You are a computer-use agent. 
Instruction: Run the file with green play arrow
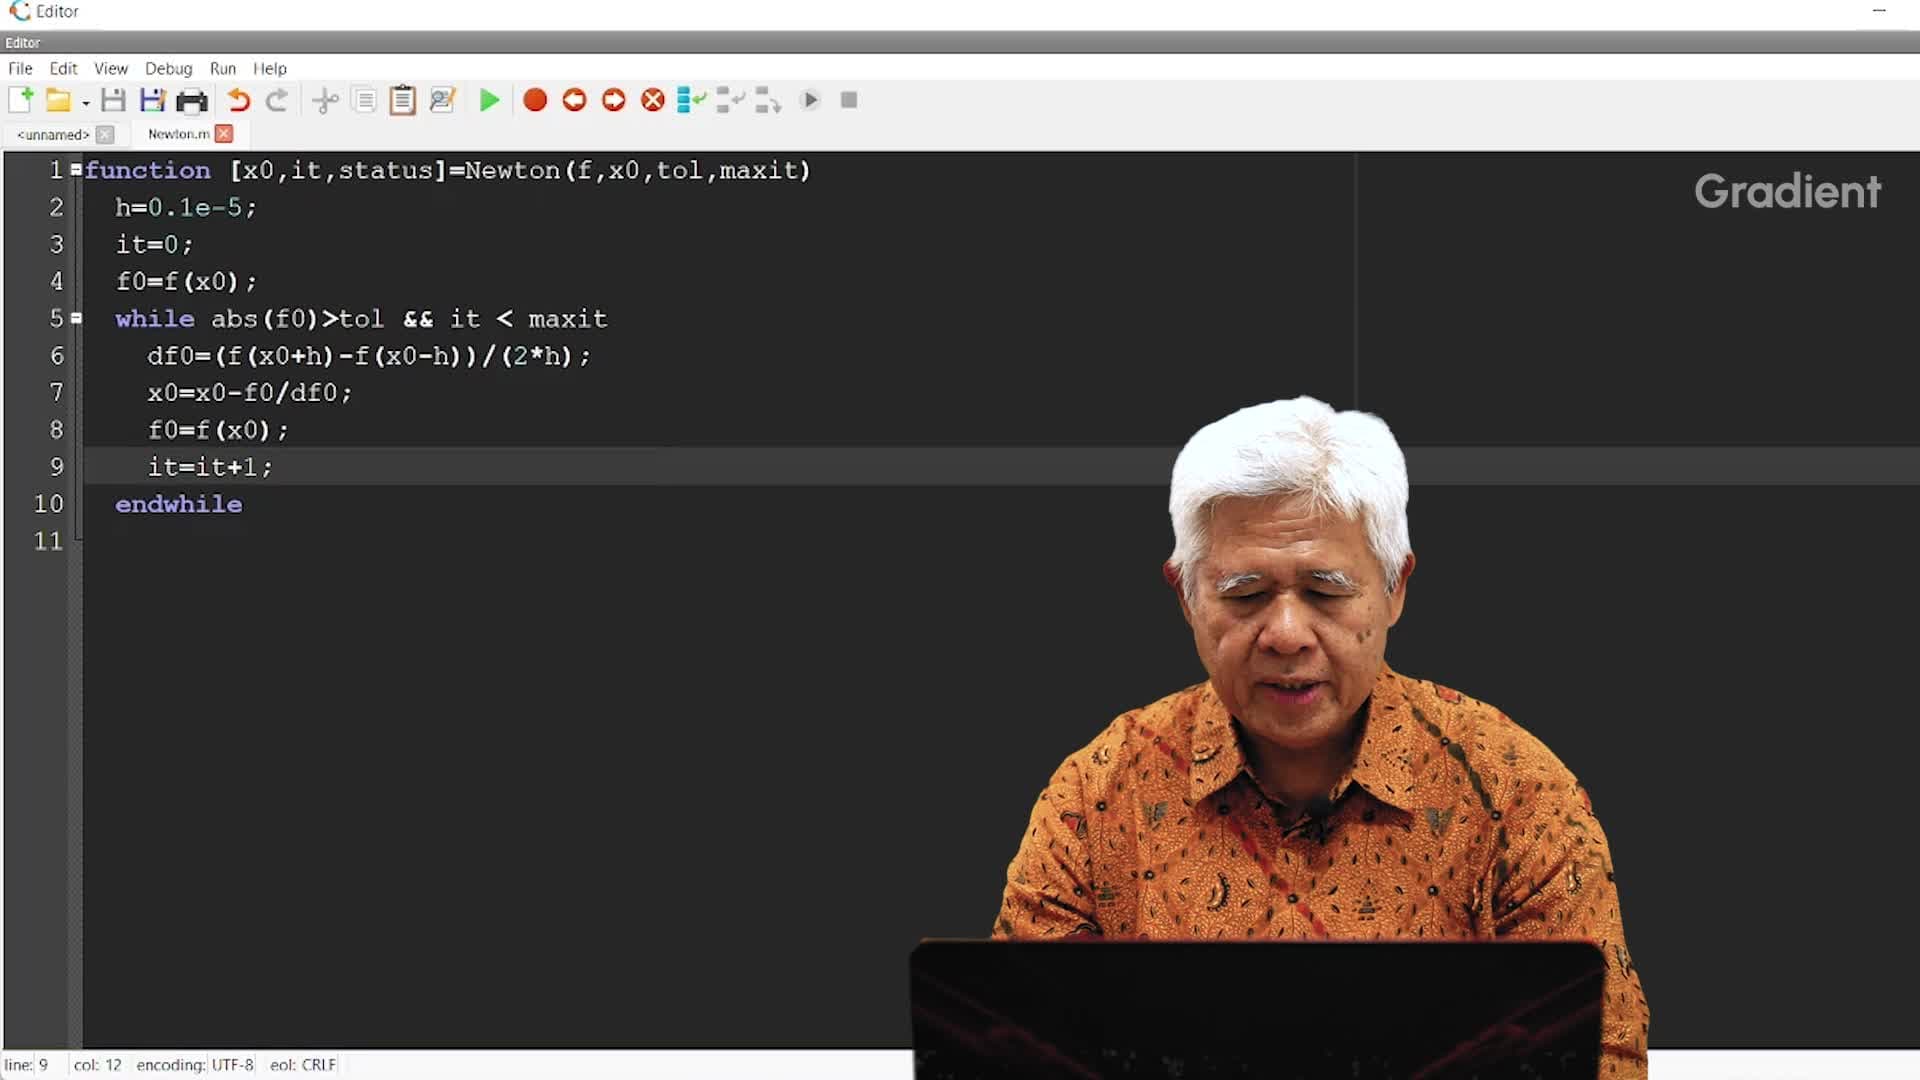[x=489, y=100]
